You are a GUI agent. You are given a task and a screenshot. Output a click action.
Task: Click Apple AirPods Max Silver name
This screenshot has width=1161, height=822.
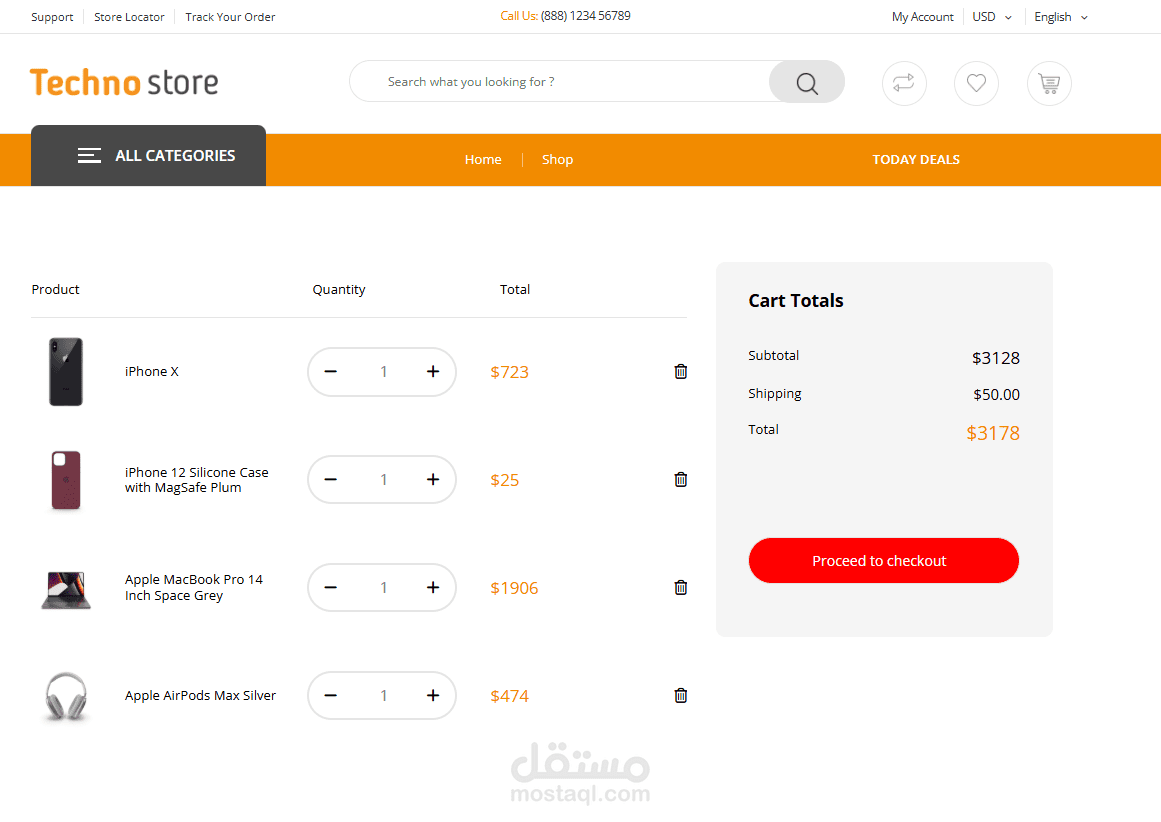200,695
